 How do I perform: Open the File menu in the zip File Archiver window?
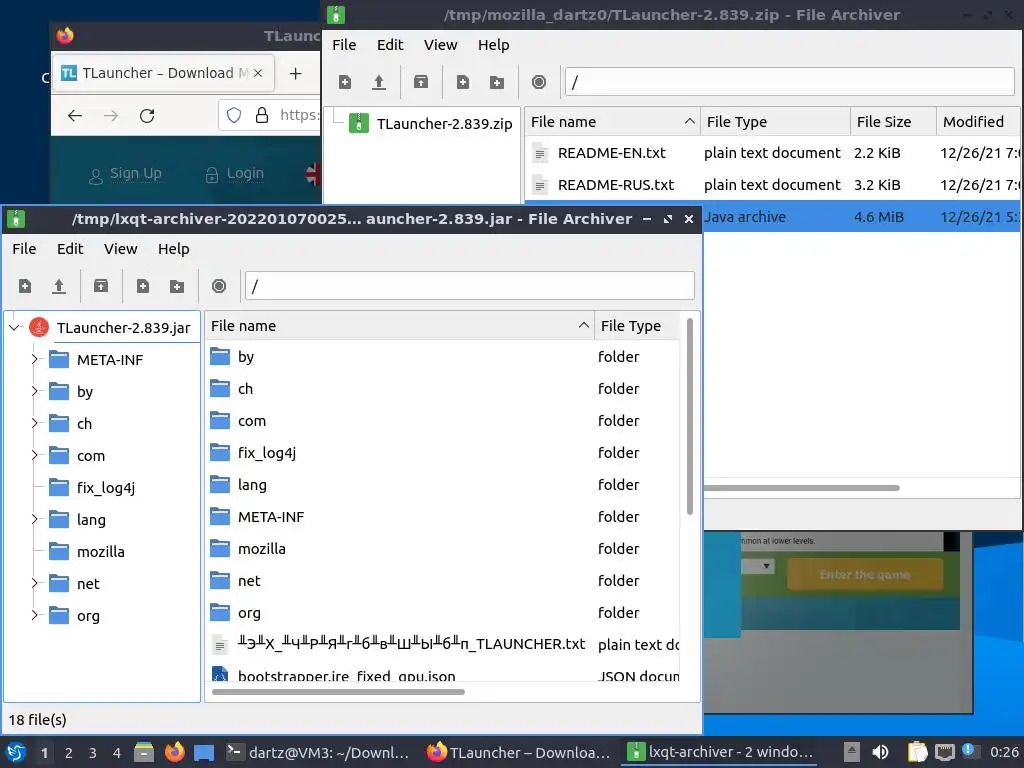point(344,45)
